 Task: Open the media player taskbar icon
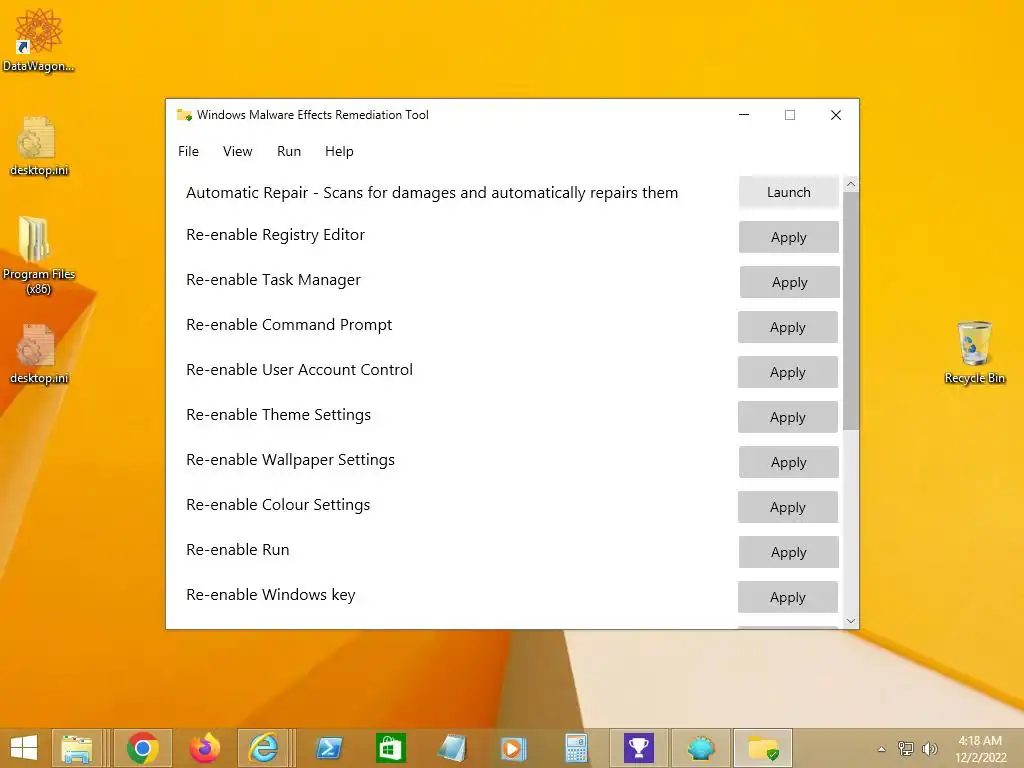513,748
